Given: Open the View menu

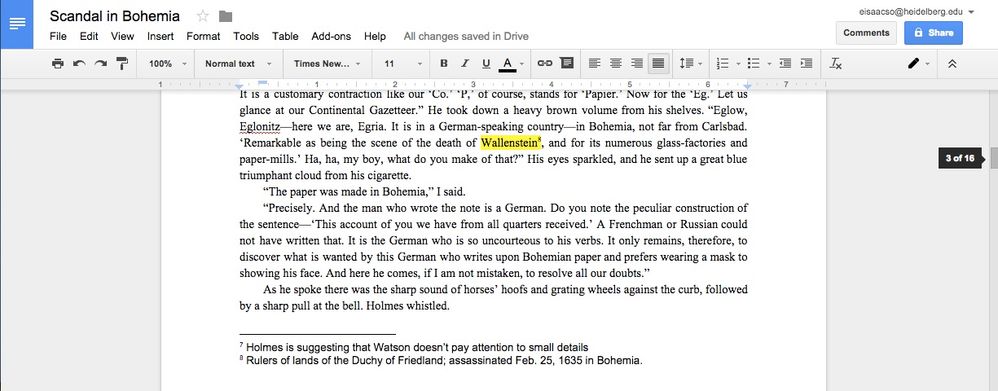Looking at the screenshot, I should pyautogui.click(x=122, y=36).
